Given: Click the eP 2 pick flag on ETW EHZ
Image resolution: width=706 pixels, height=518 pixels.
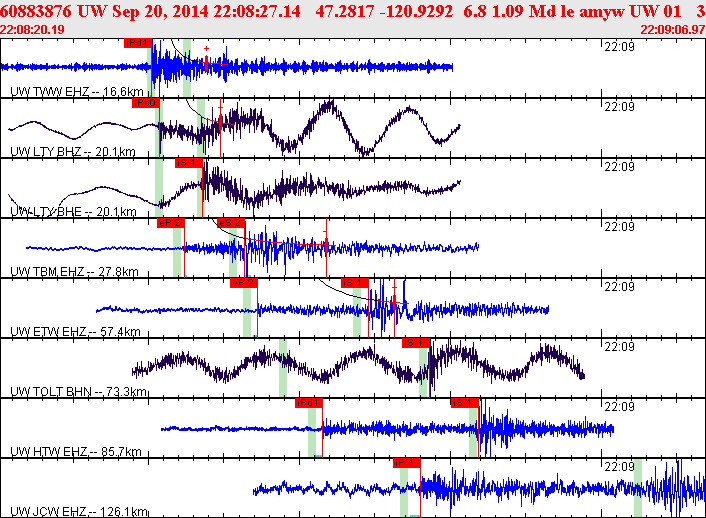Looking at the screenshot, I should click(x=243, y=283).
